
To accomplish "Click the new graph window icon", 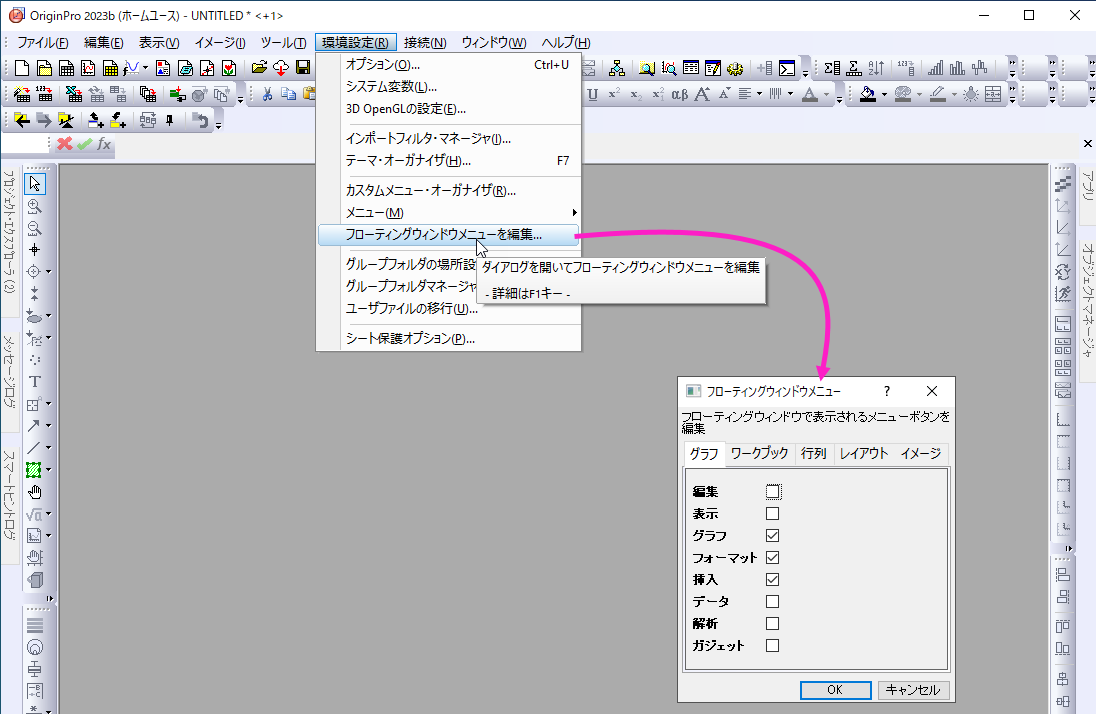I will pos(88,68).
